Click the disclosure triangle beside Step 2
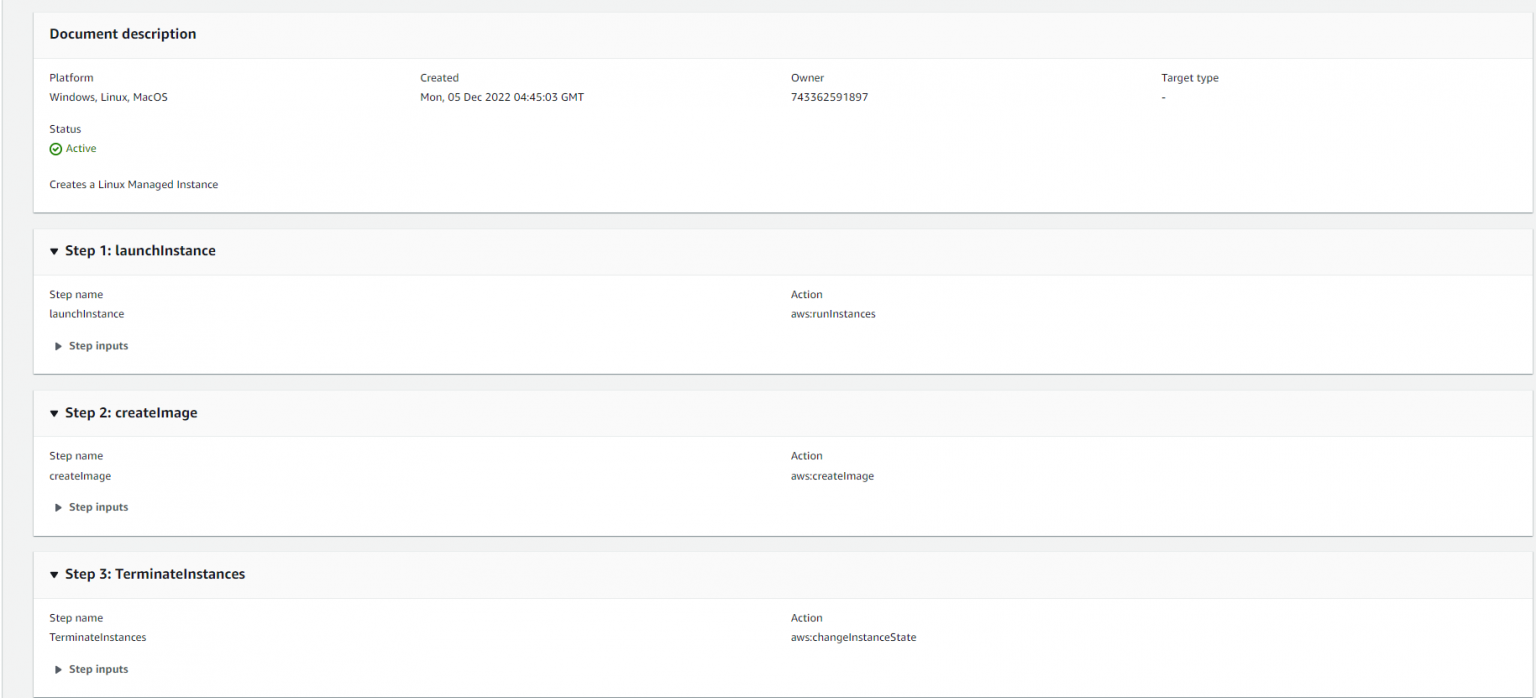Viewport: 1536px width, 698px height. (54, 412)
